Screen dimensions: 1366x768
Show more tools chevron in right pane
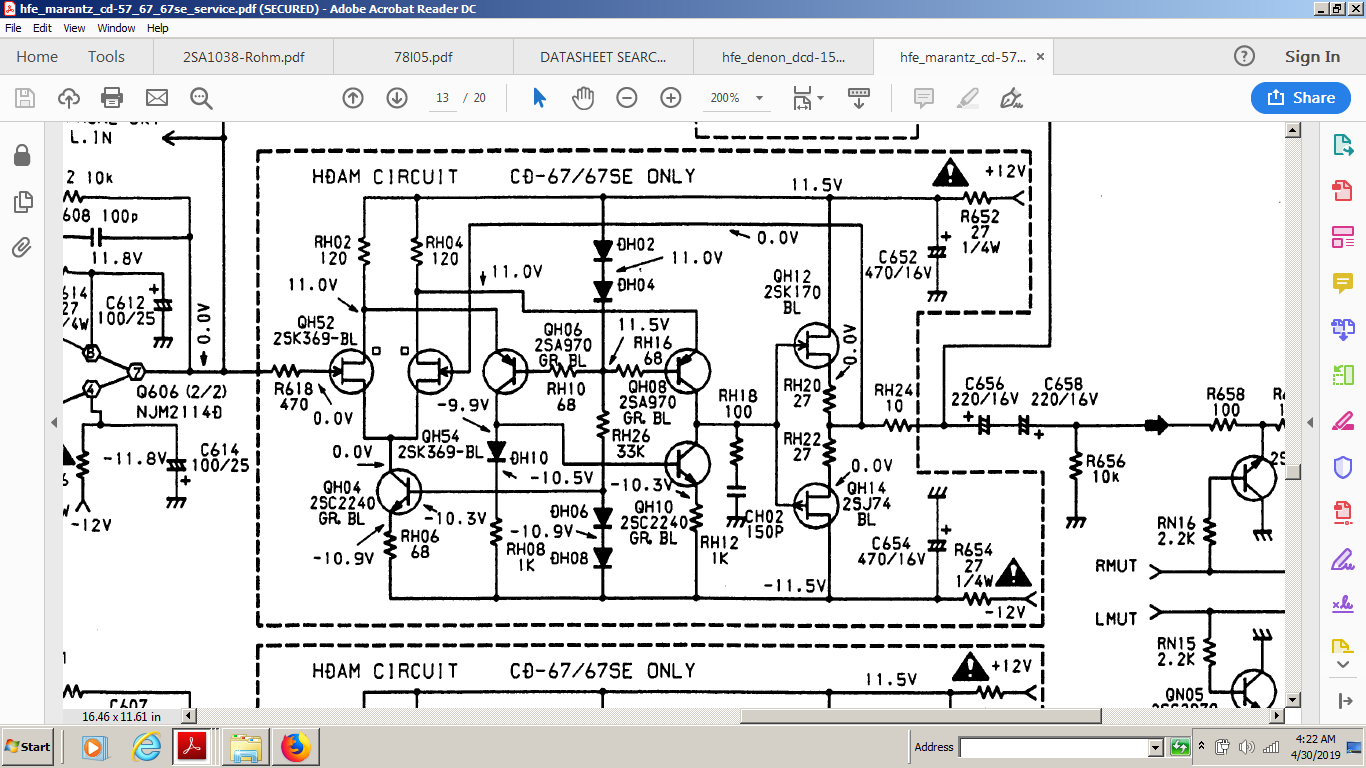(x=1342, y=664)
